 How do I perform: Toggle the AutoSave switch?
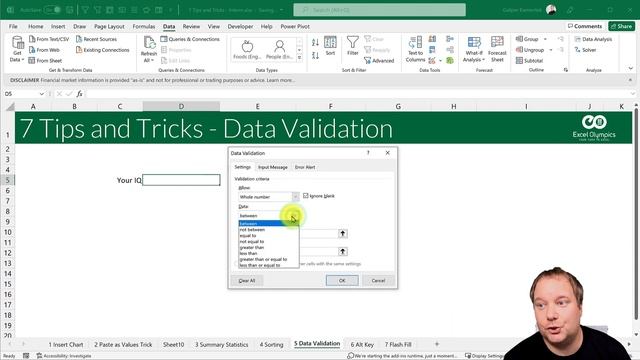click(52, 10)
